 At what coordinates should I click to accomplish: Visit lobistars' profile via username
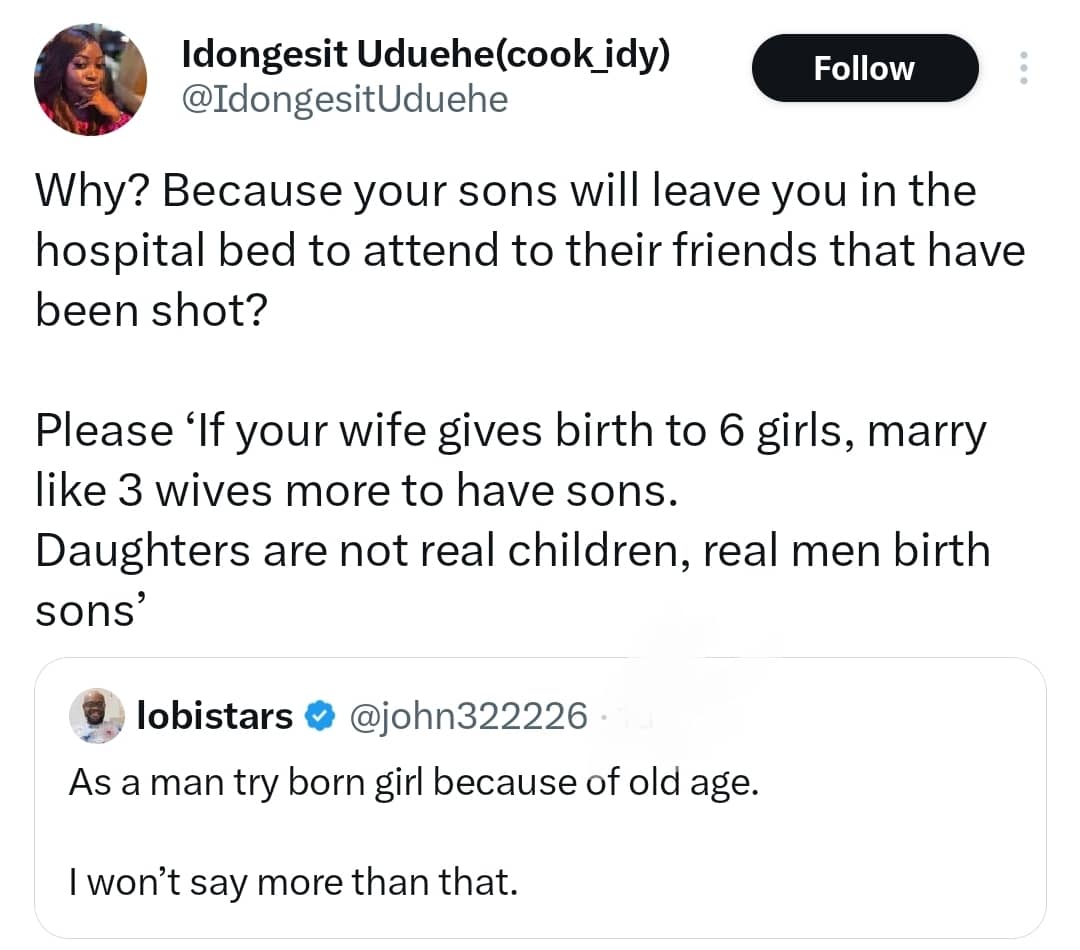click(470, 715)
